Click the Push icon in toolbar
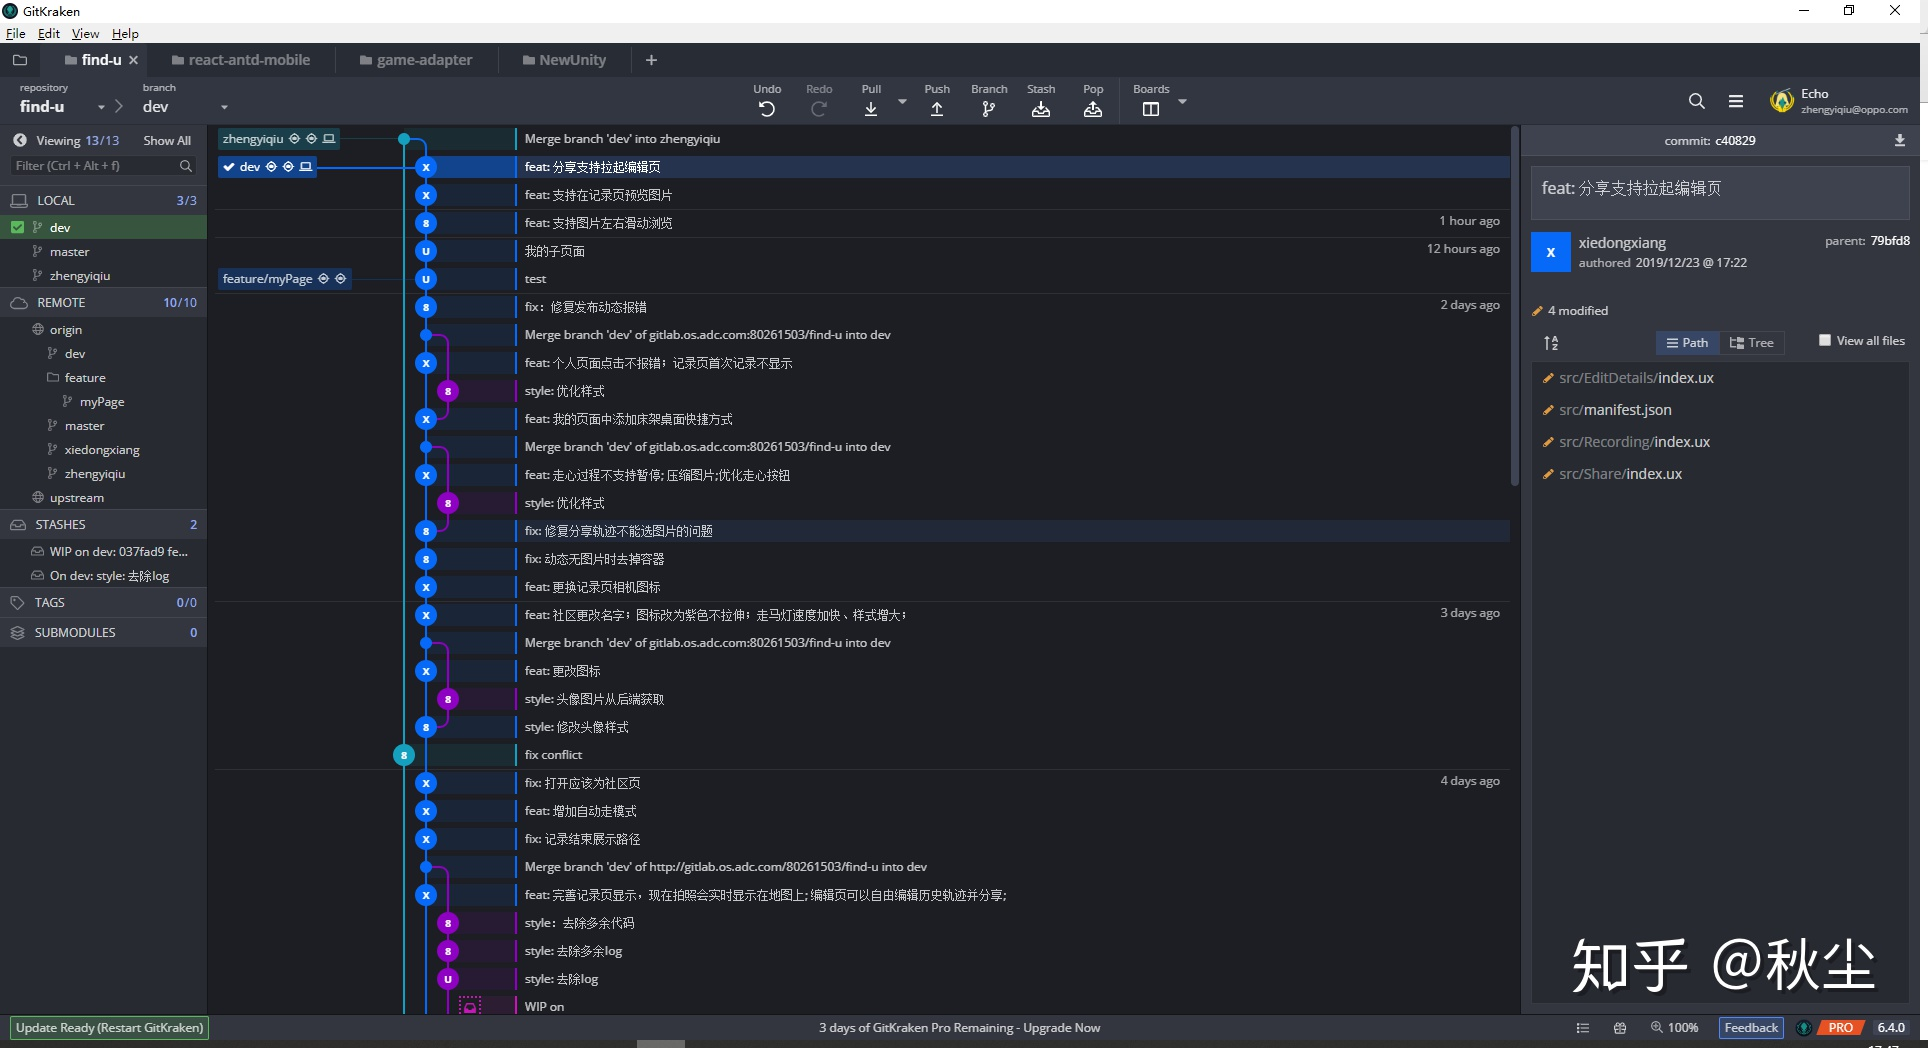The height and width of the screenshot is (1048, 1928). 936,110
